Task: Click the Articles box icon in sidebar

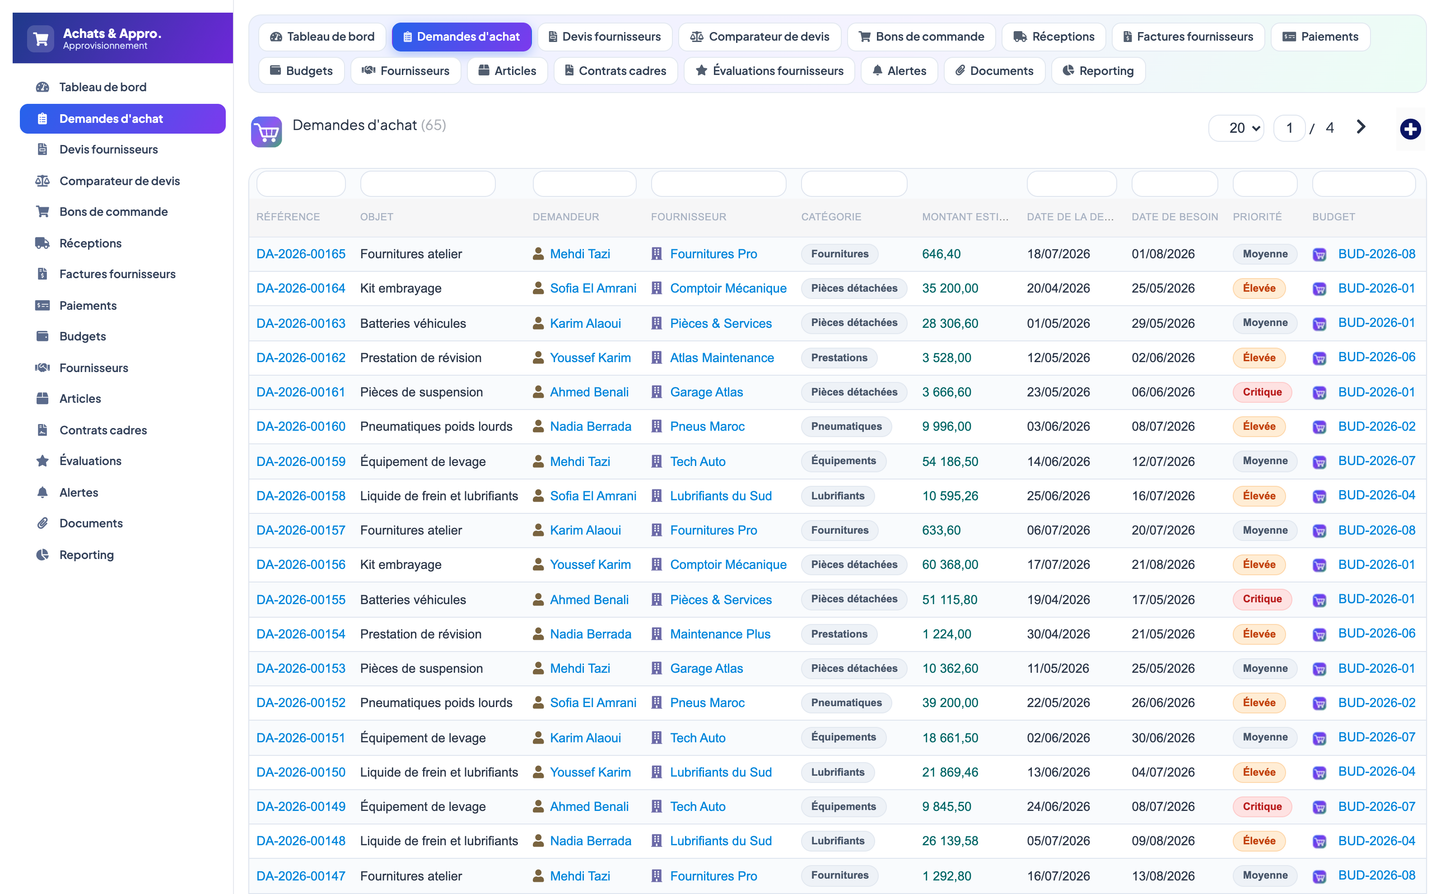Action: pyautogui.click(x=42, y=399)
